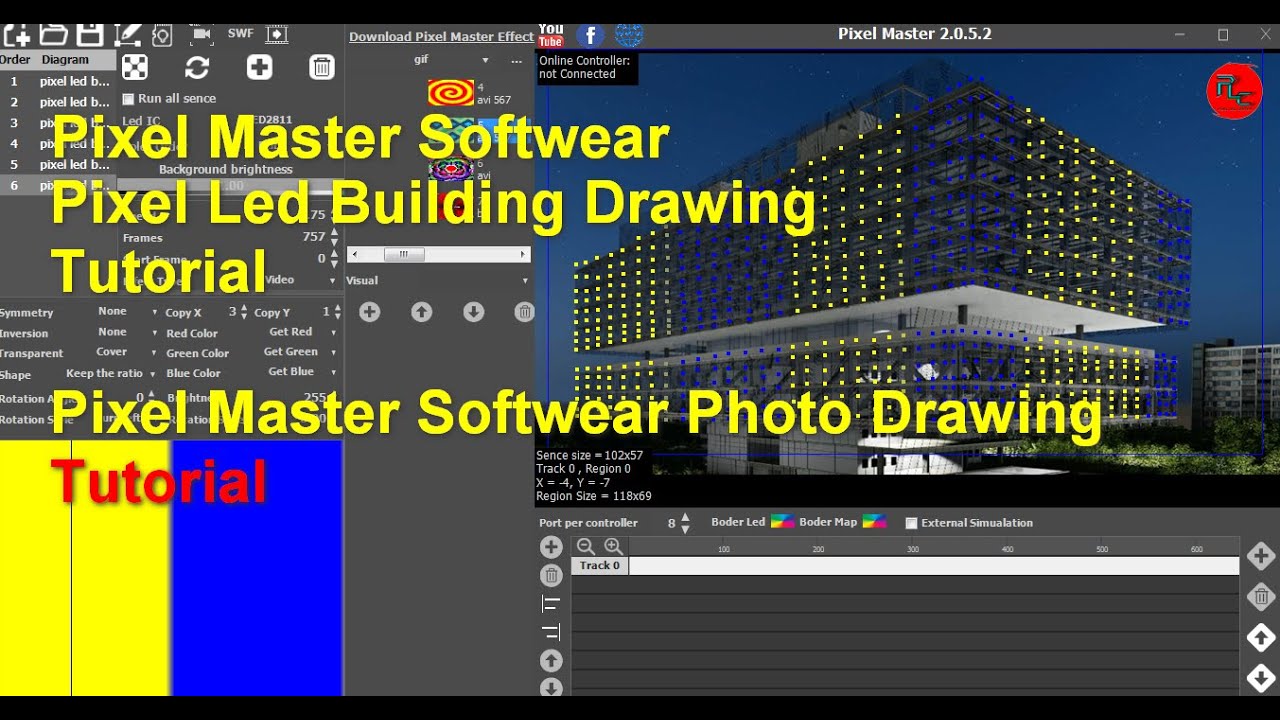
Task: Move Visual effect up
Action: tap(422, 312)
